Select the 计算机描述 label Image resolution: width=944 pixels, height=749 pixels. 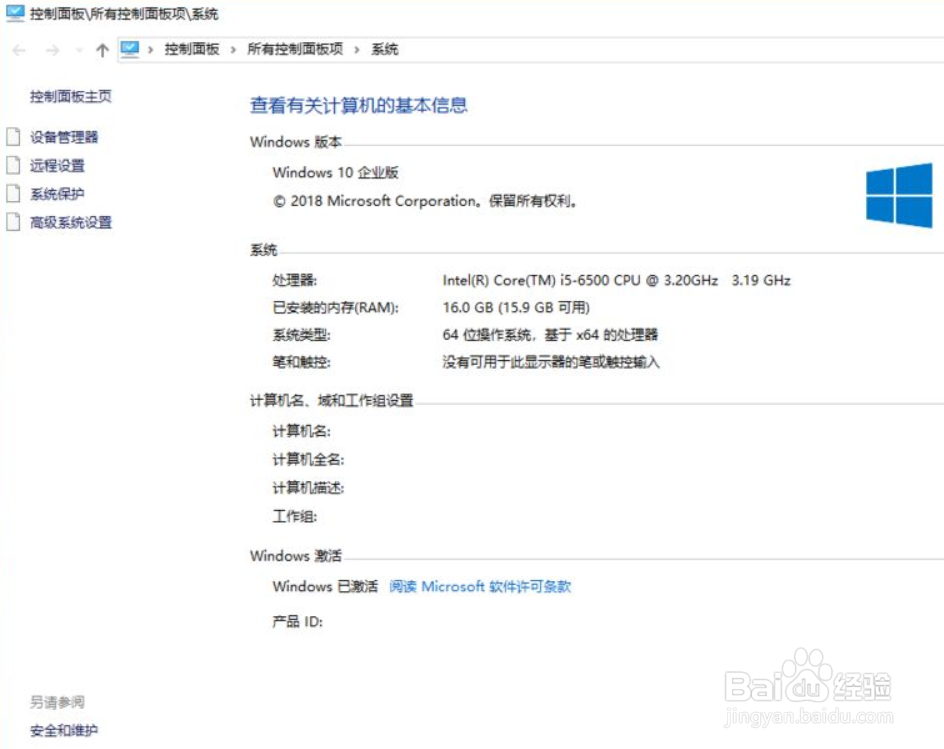pyautogui.click(x=308, y=488)
